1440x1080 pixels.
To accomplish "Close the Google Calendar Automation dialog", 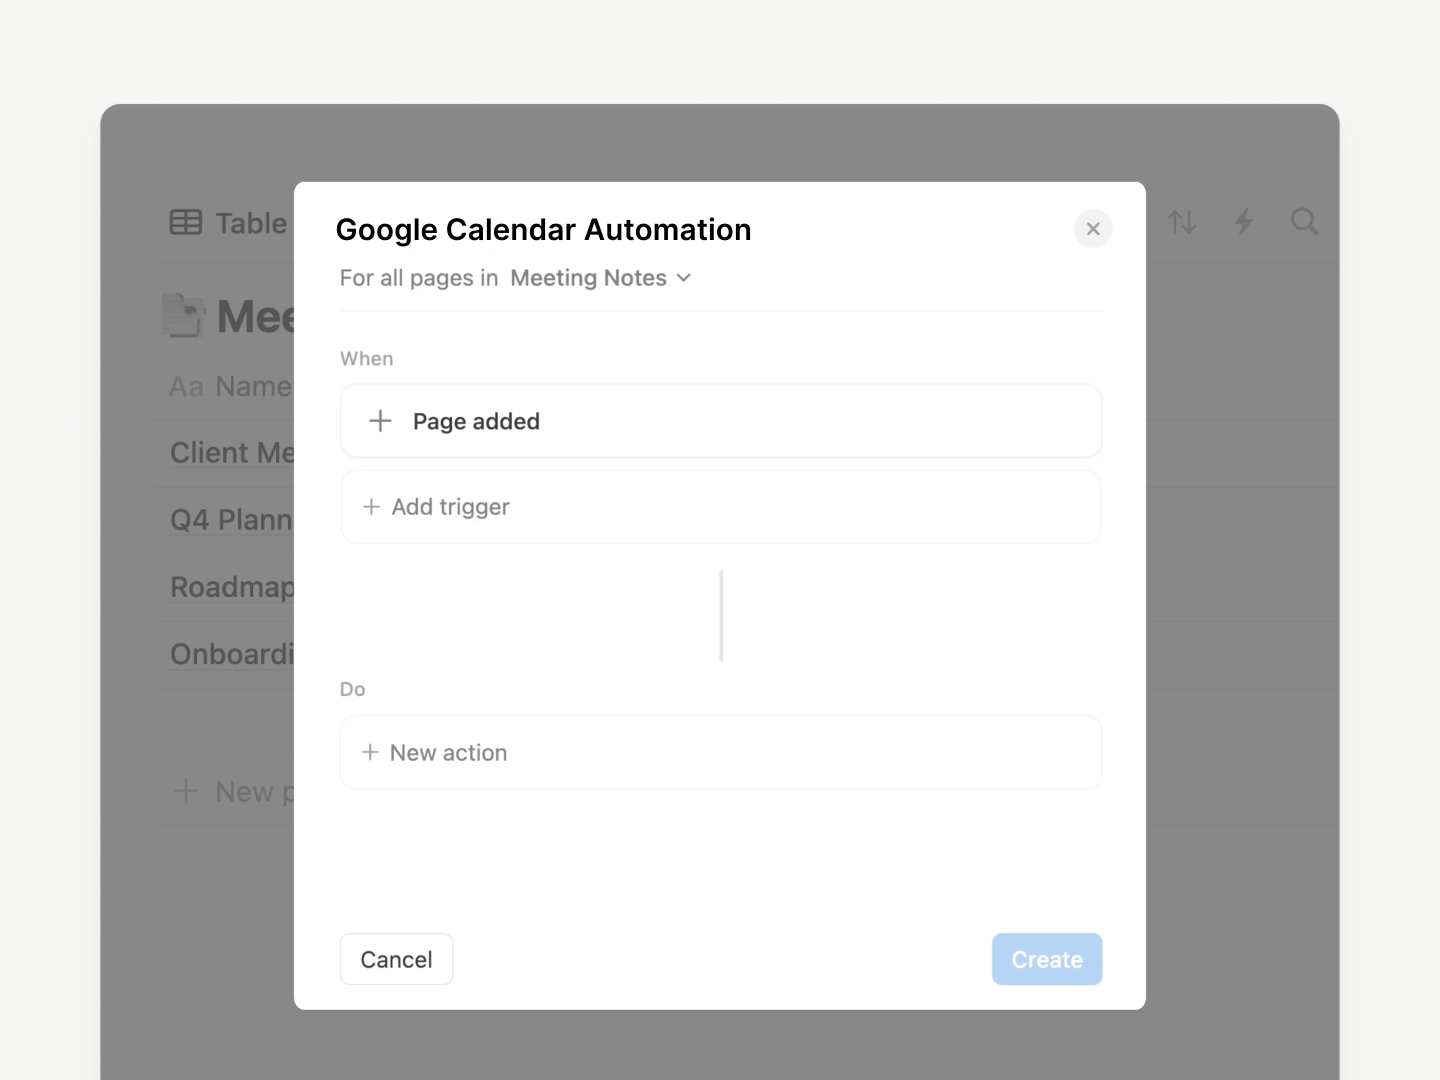I will tap(1093, 229).
